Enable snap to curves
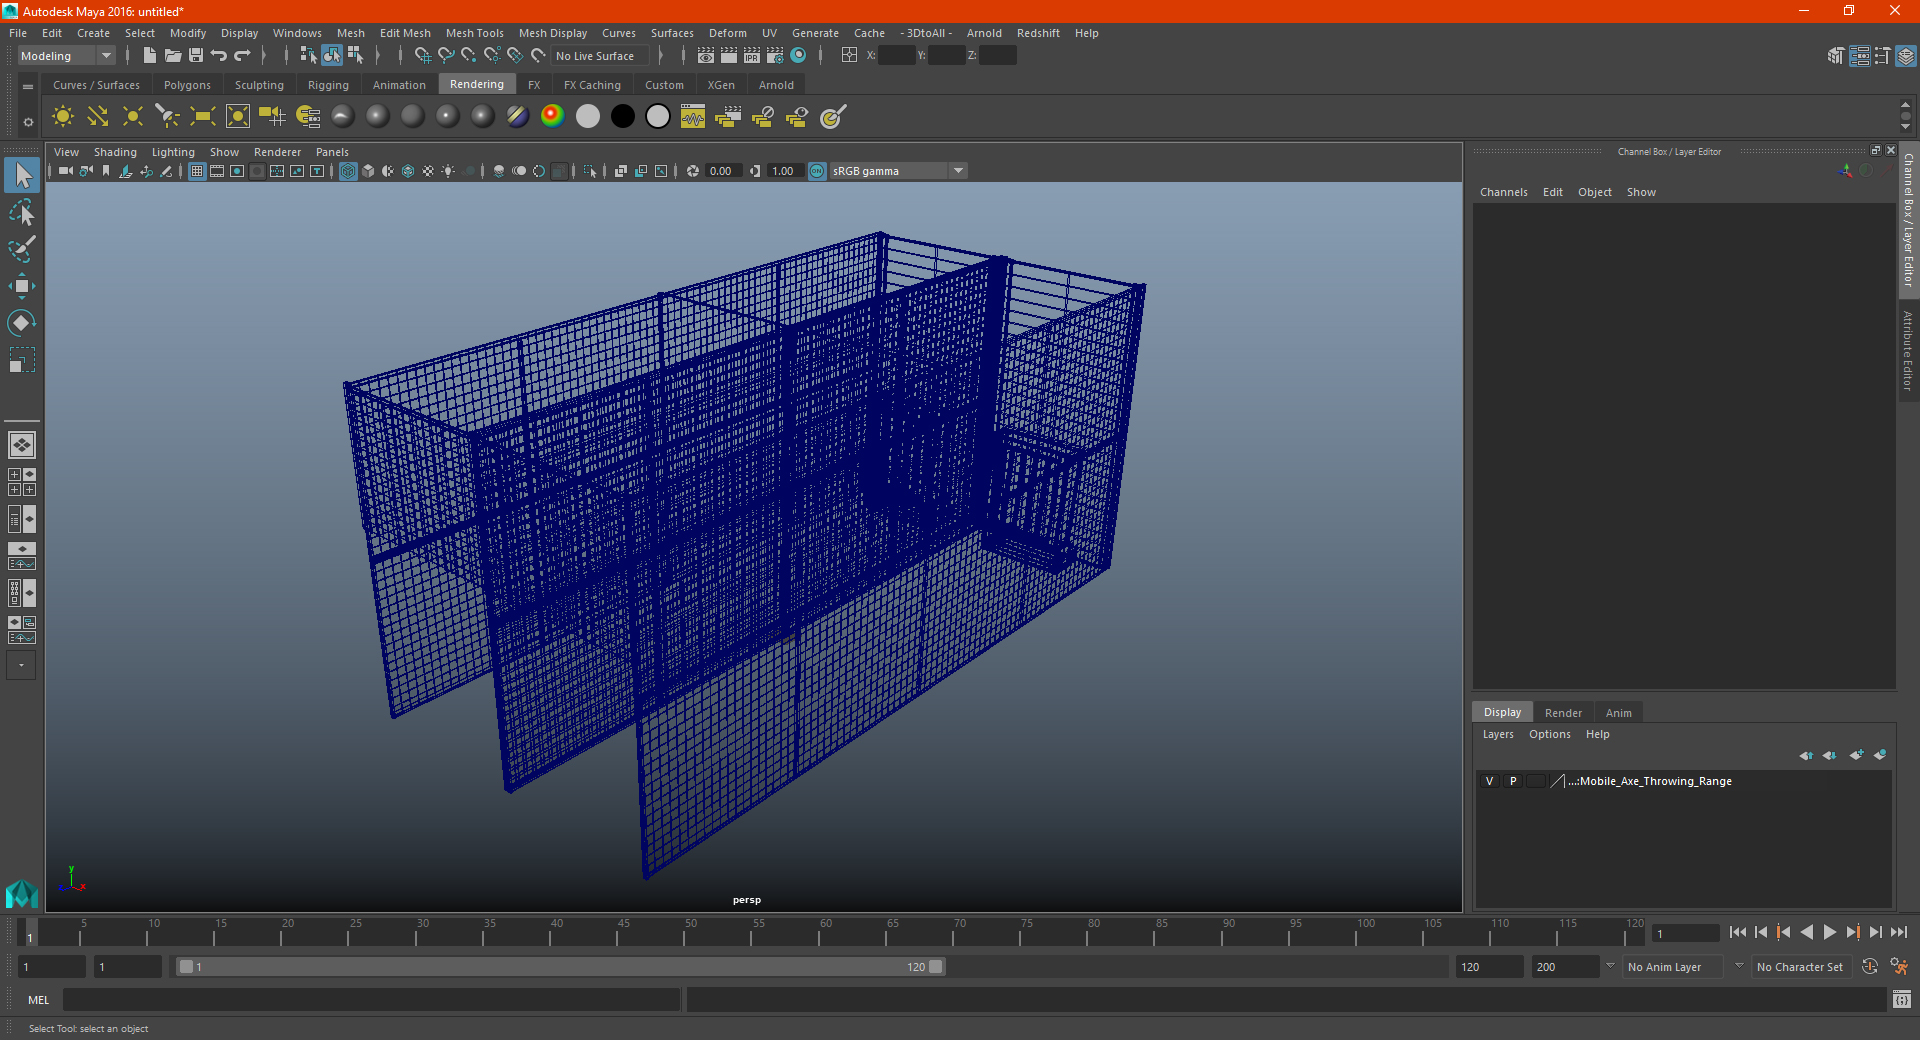 pos(446,56)
